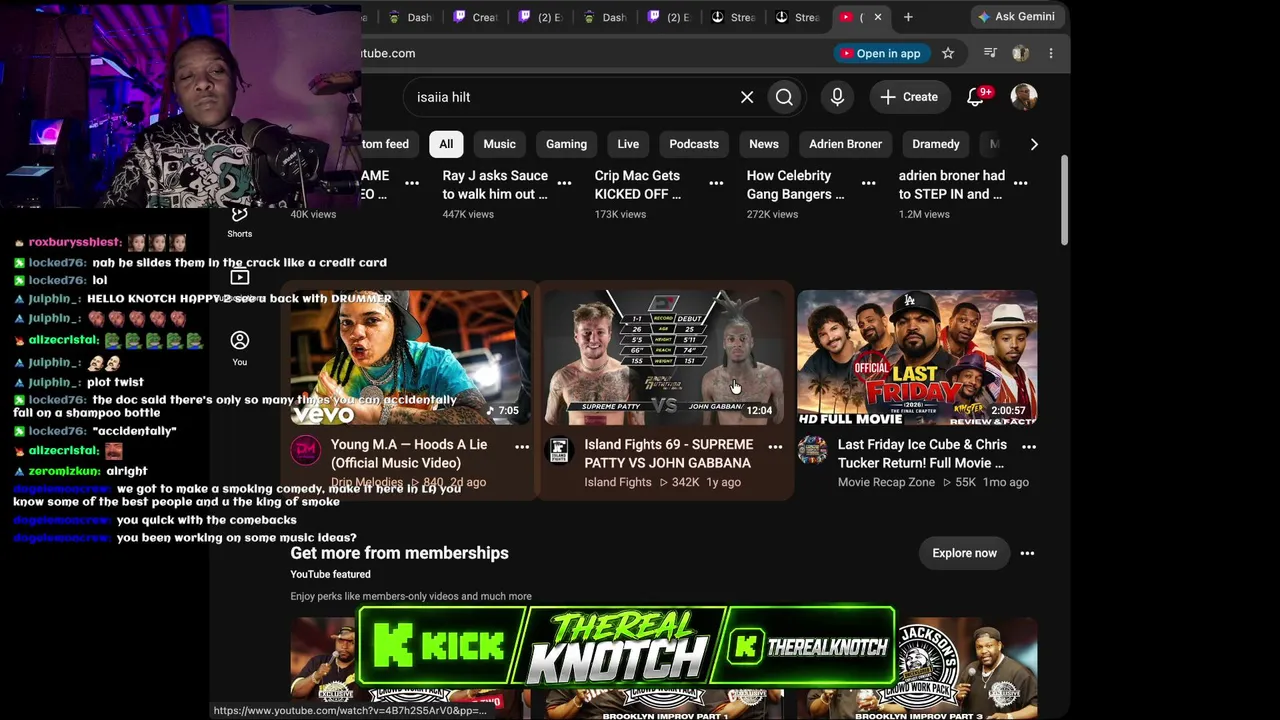The image size is (1280, 720).
Task: Show next filter chips with the arrow
Action: click(x=1034, y=144)
